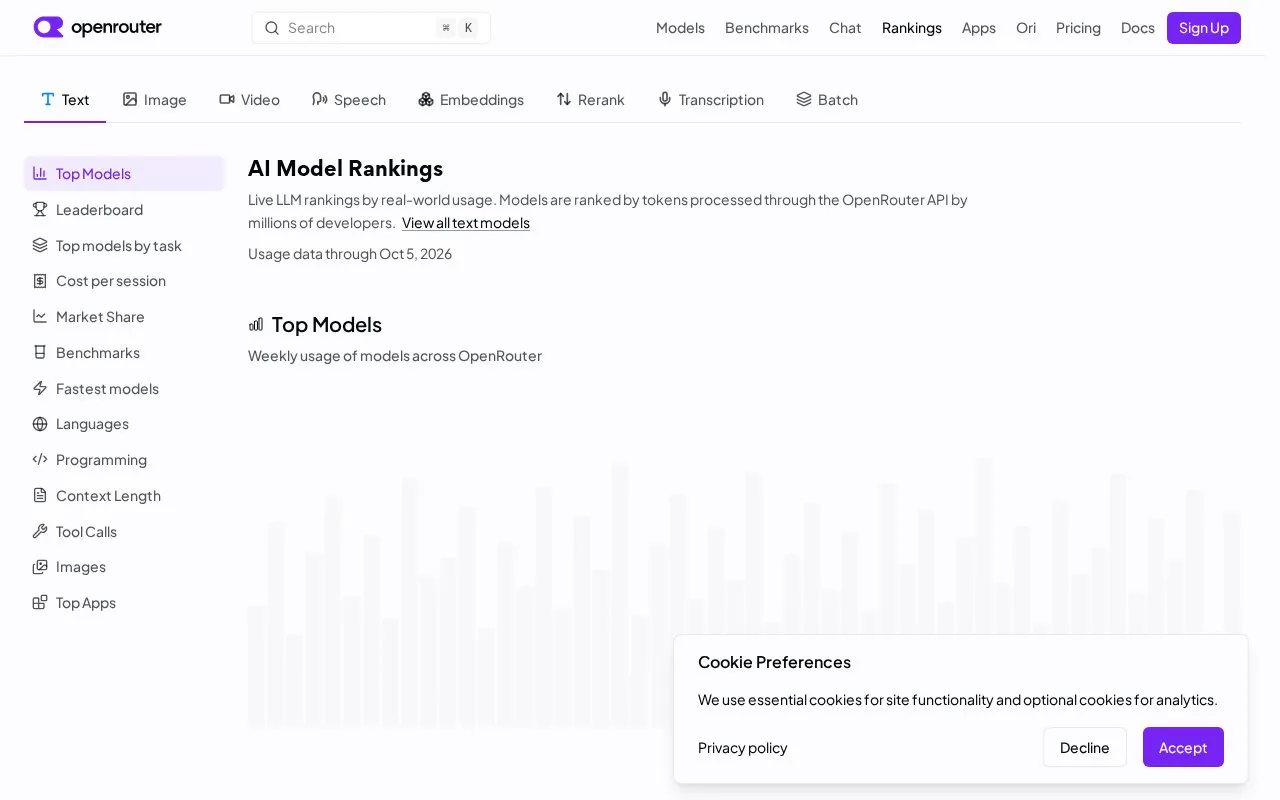Open the Apps navigation link
The height and width of the screenshot is (800, 1280).
[979, 28]
